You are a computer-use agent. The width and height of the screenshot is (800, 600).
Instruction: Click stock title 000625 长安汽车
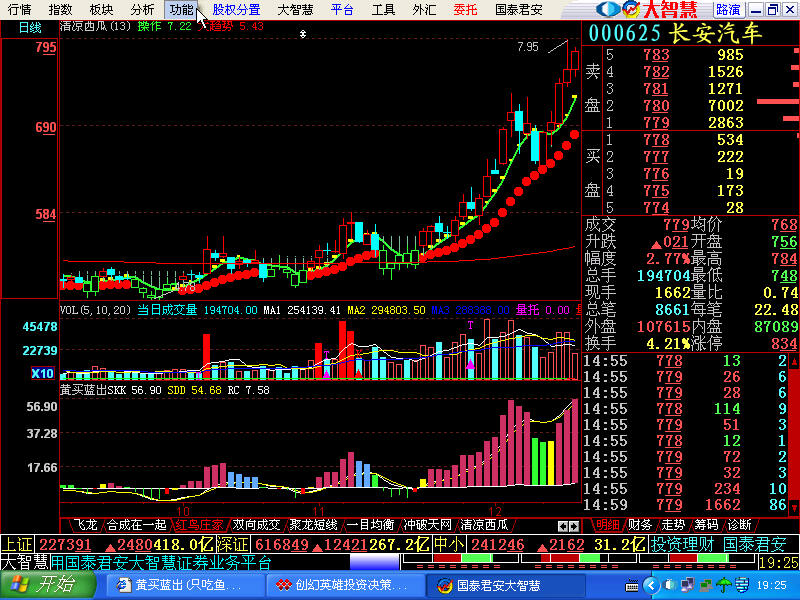point(675,33)
